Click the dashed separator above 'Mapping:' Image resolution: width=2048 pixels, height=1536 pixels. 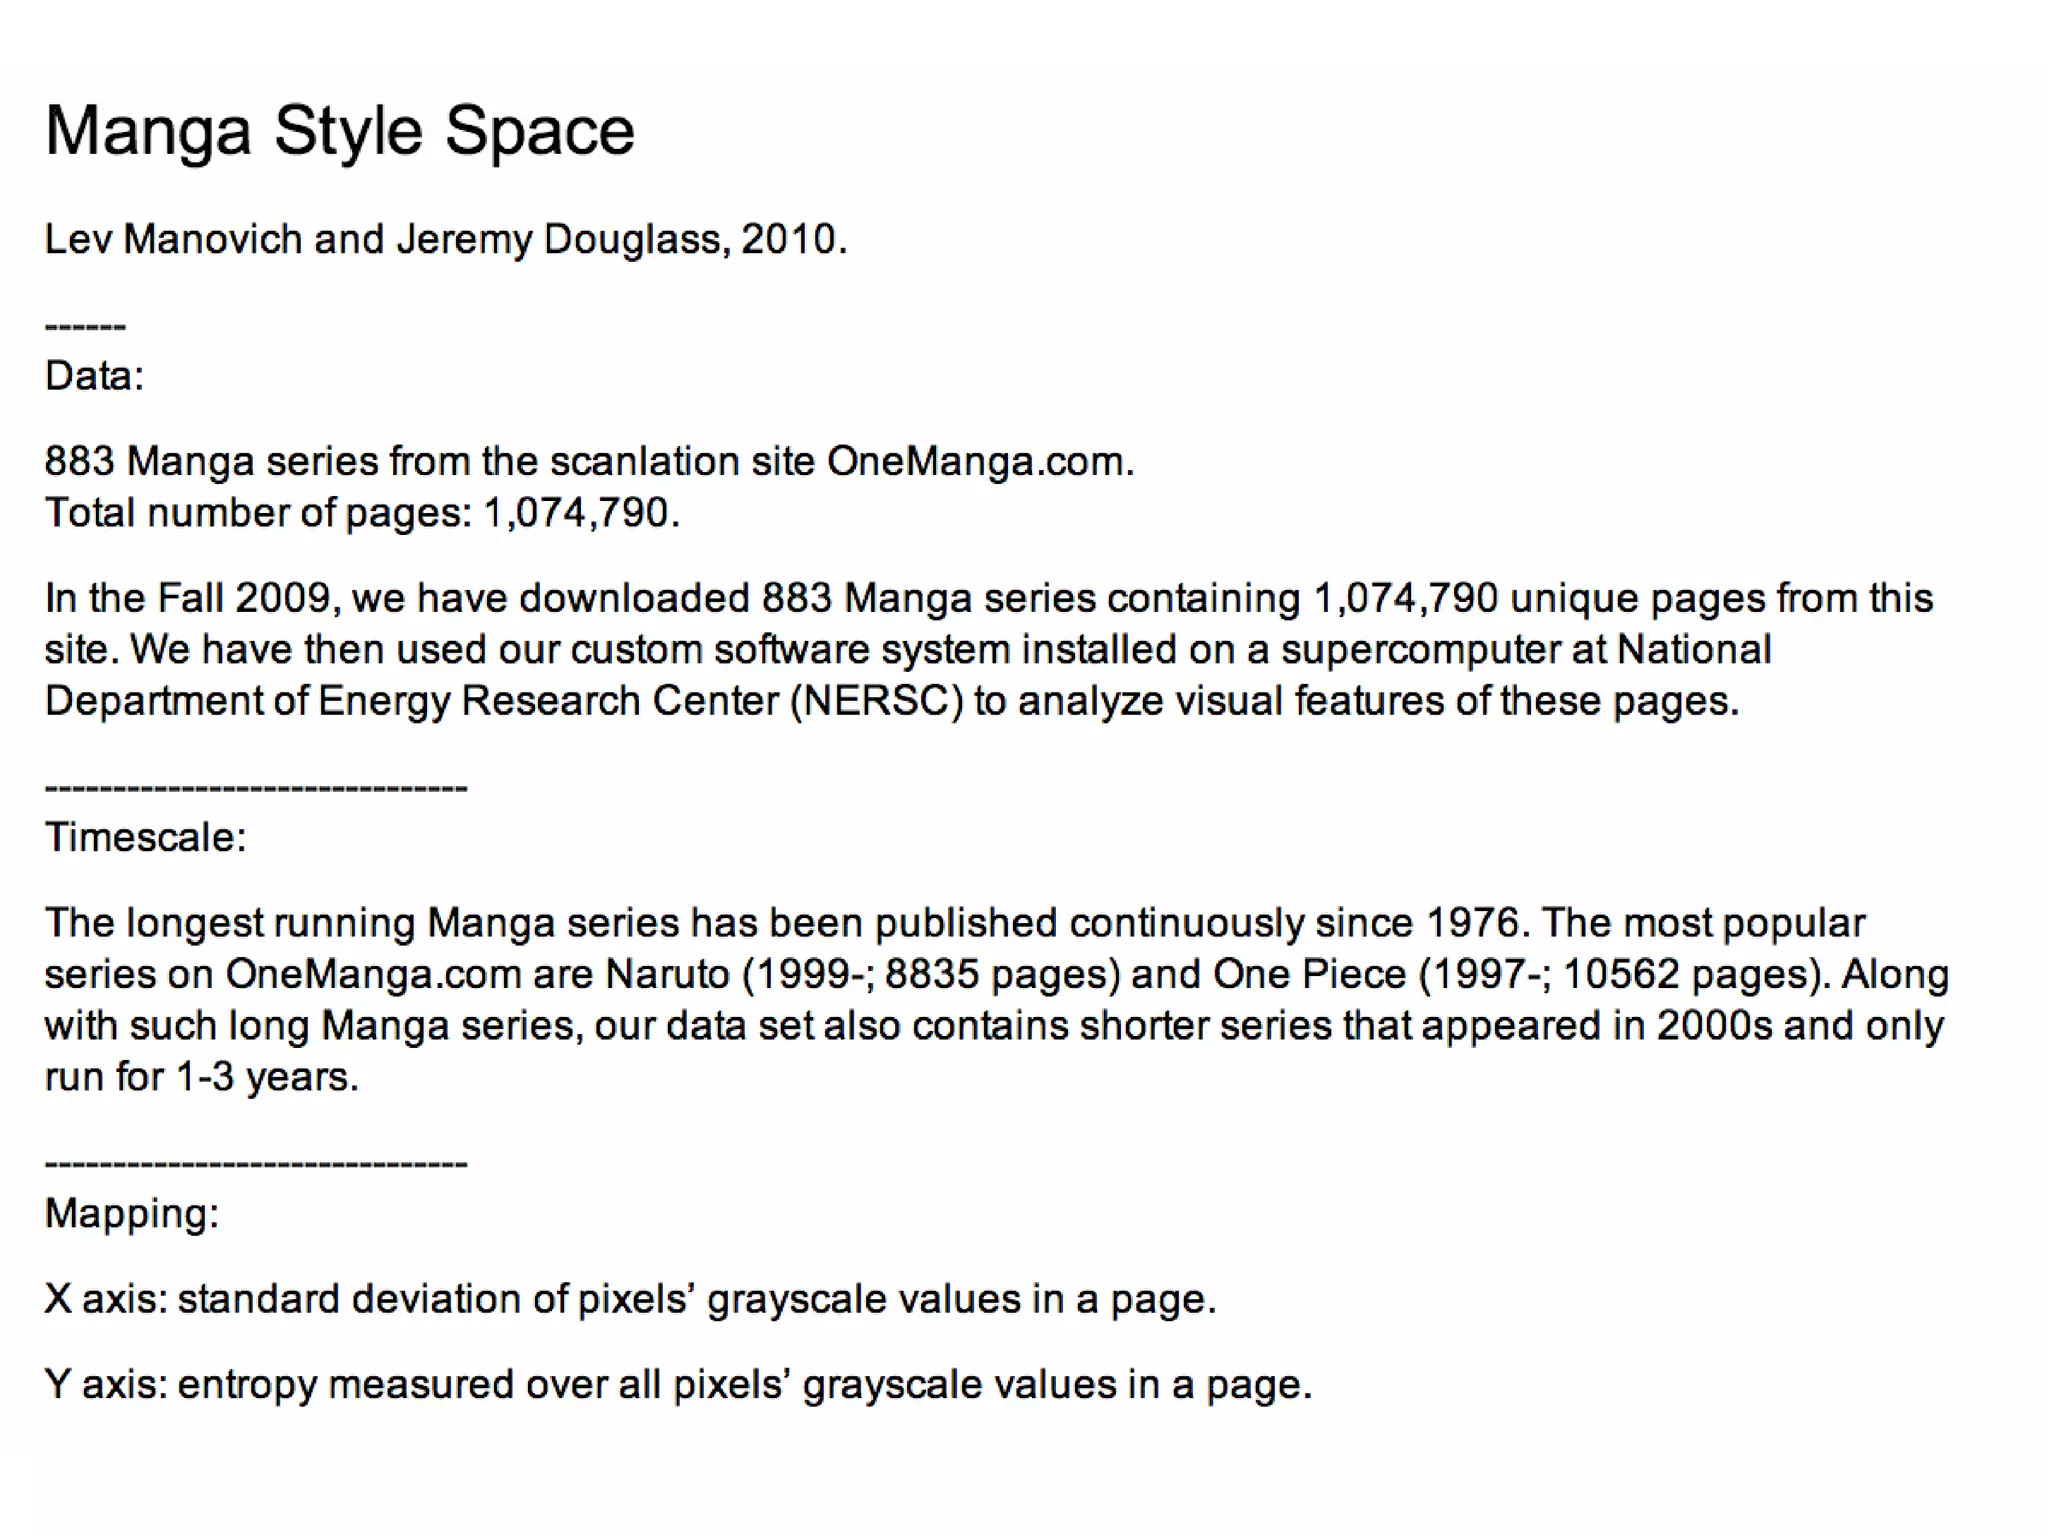(256, 1163)
